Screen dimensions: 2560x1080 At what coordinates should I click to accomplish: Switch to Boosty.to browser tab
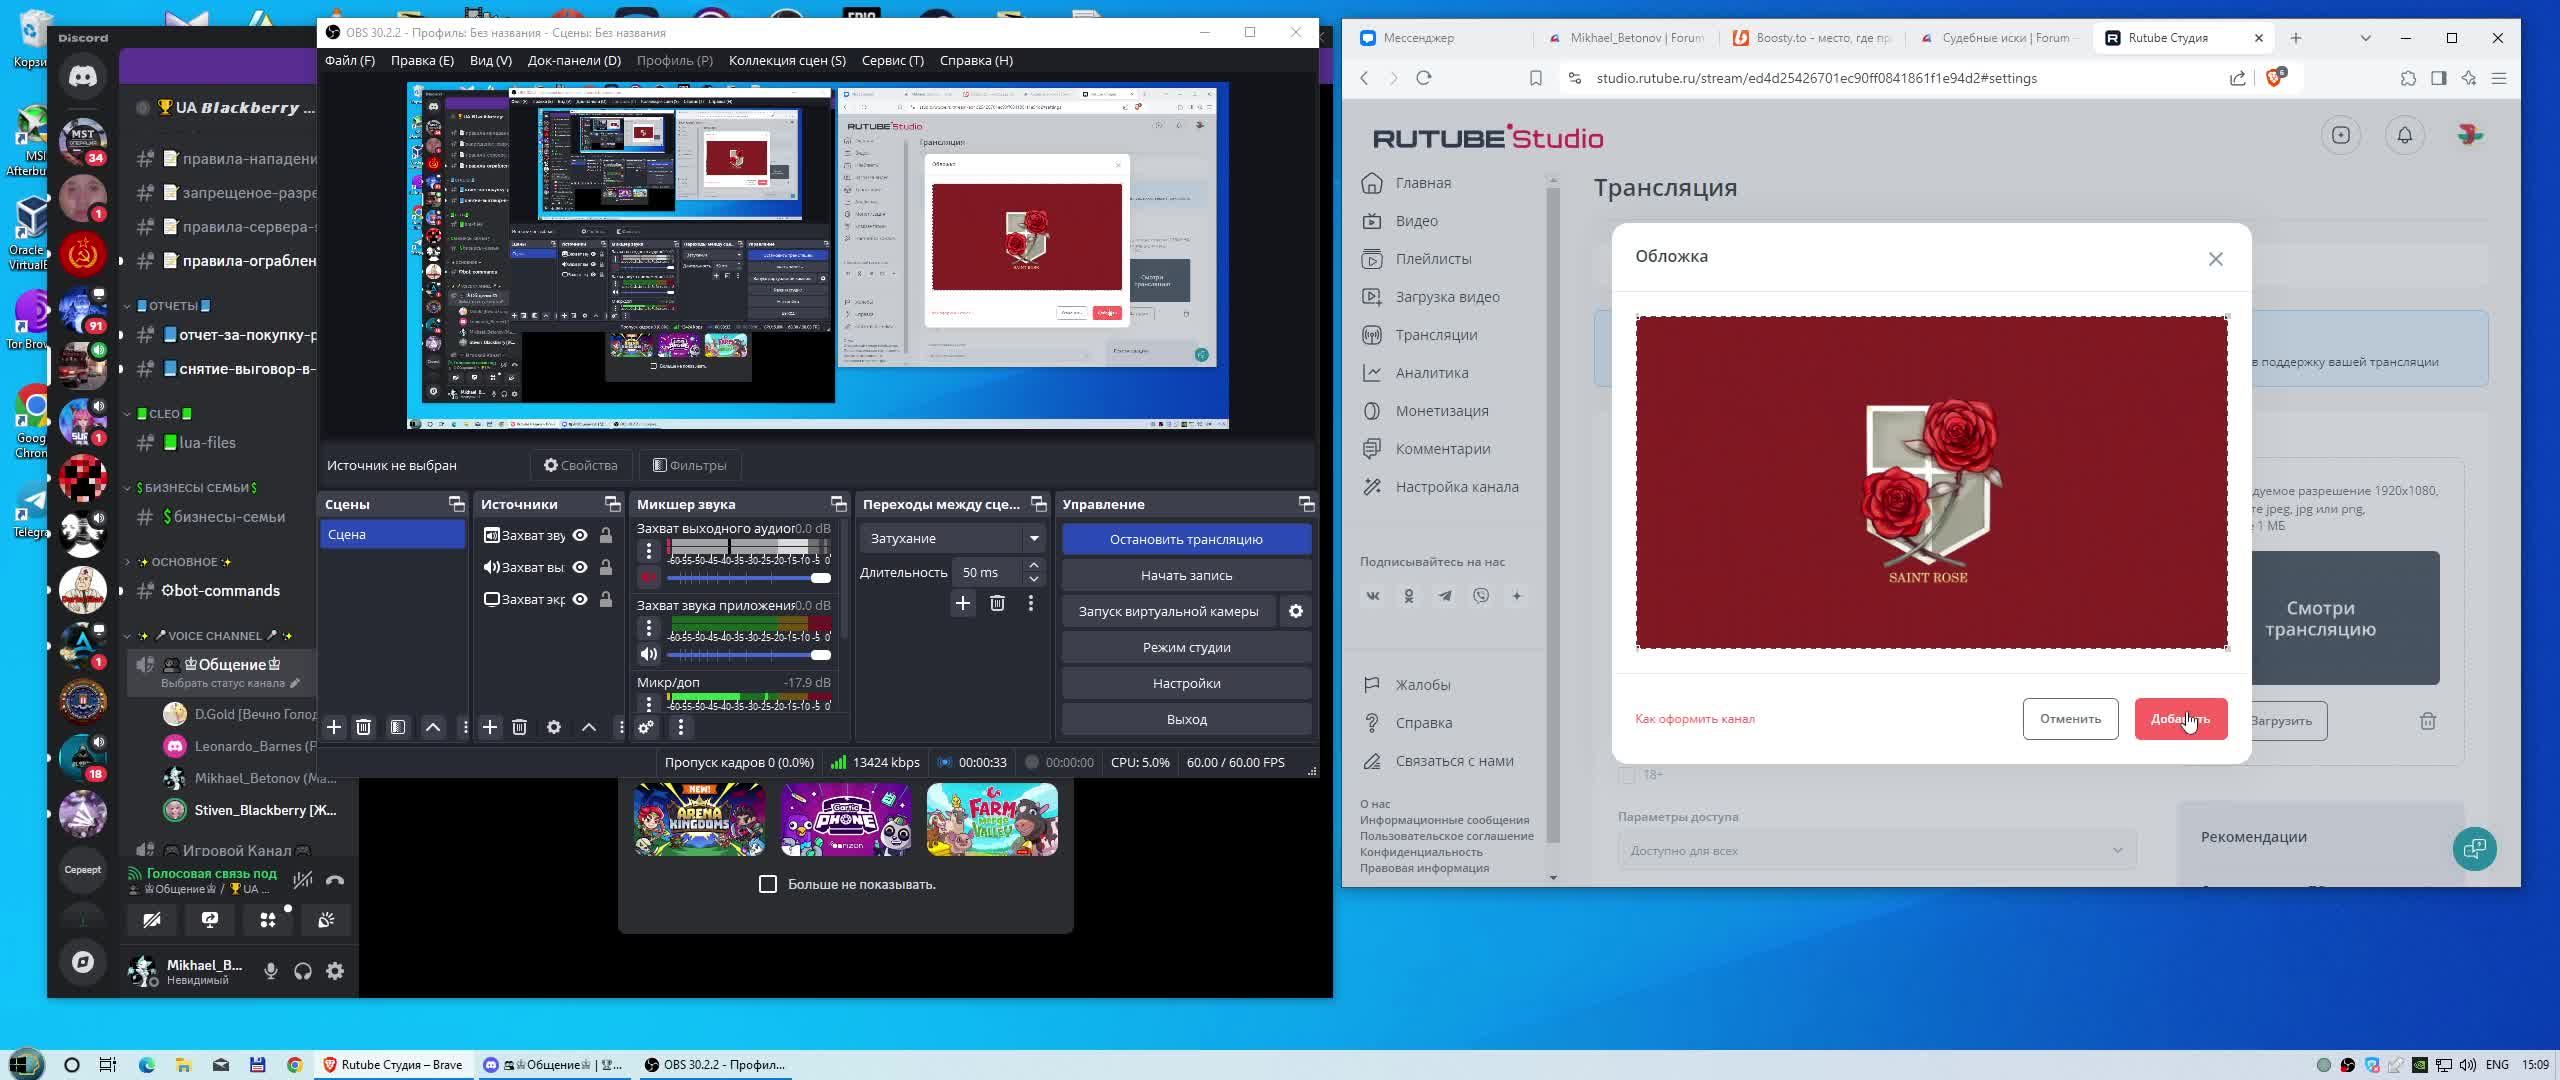(1815, 38)
